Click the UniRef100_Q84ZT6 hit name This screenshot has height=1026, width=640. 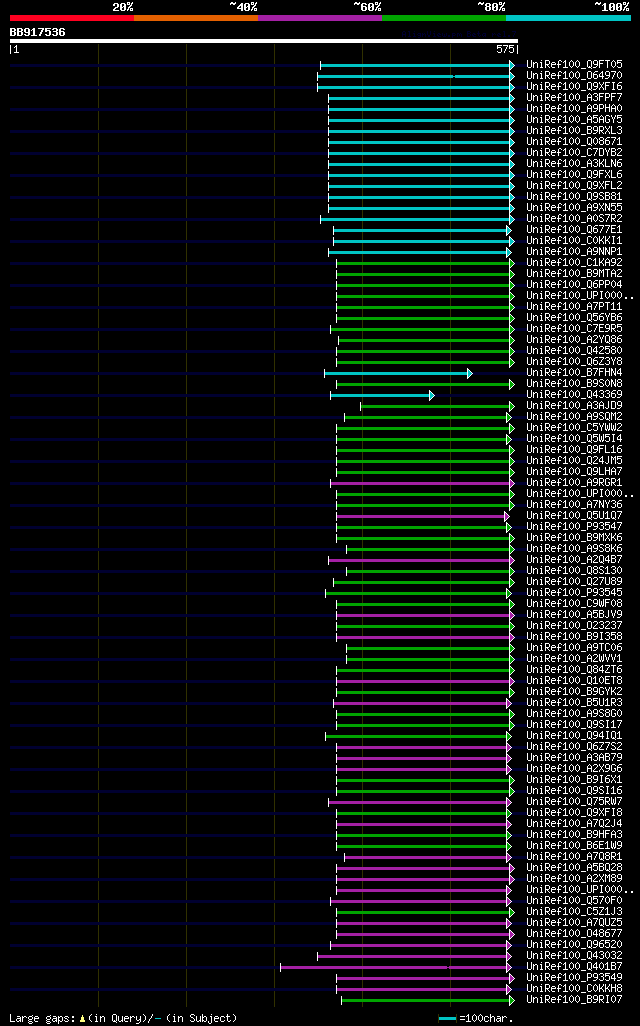click(x=575, y=669)
